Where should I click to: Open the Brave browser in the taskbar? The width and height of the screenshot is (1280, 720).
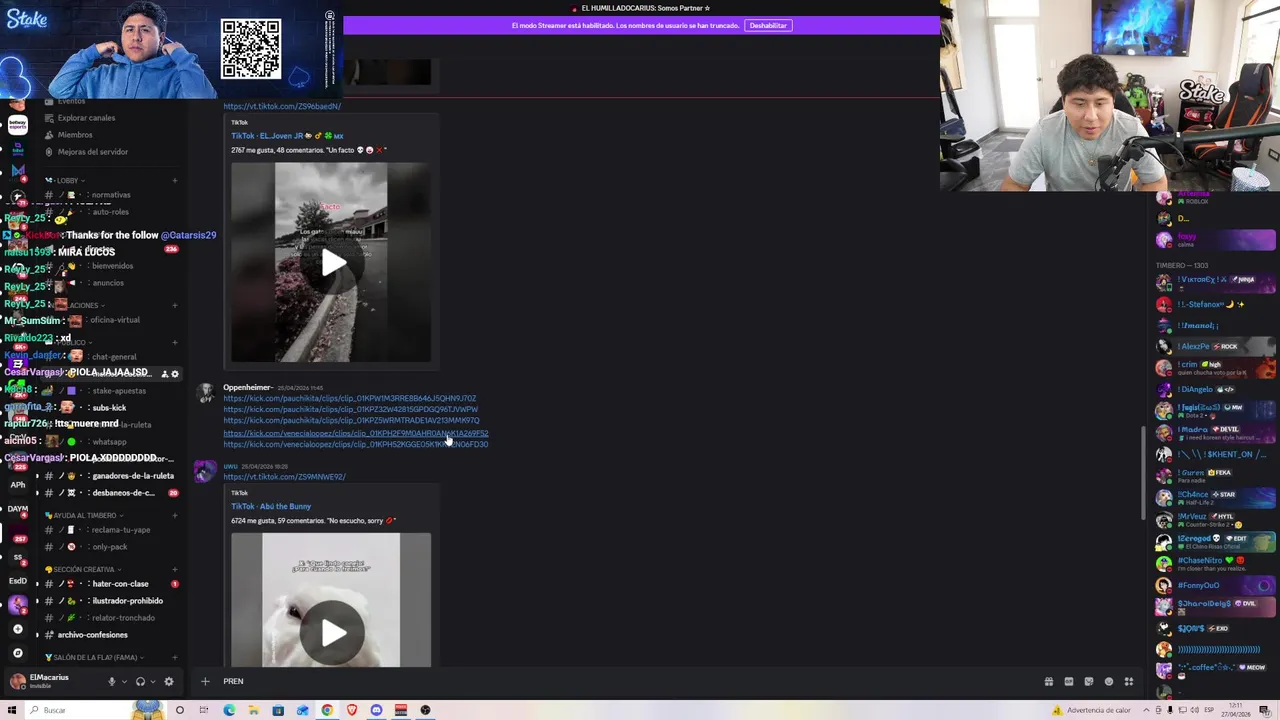352,710
